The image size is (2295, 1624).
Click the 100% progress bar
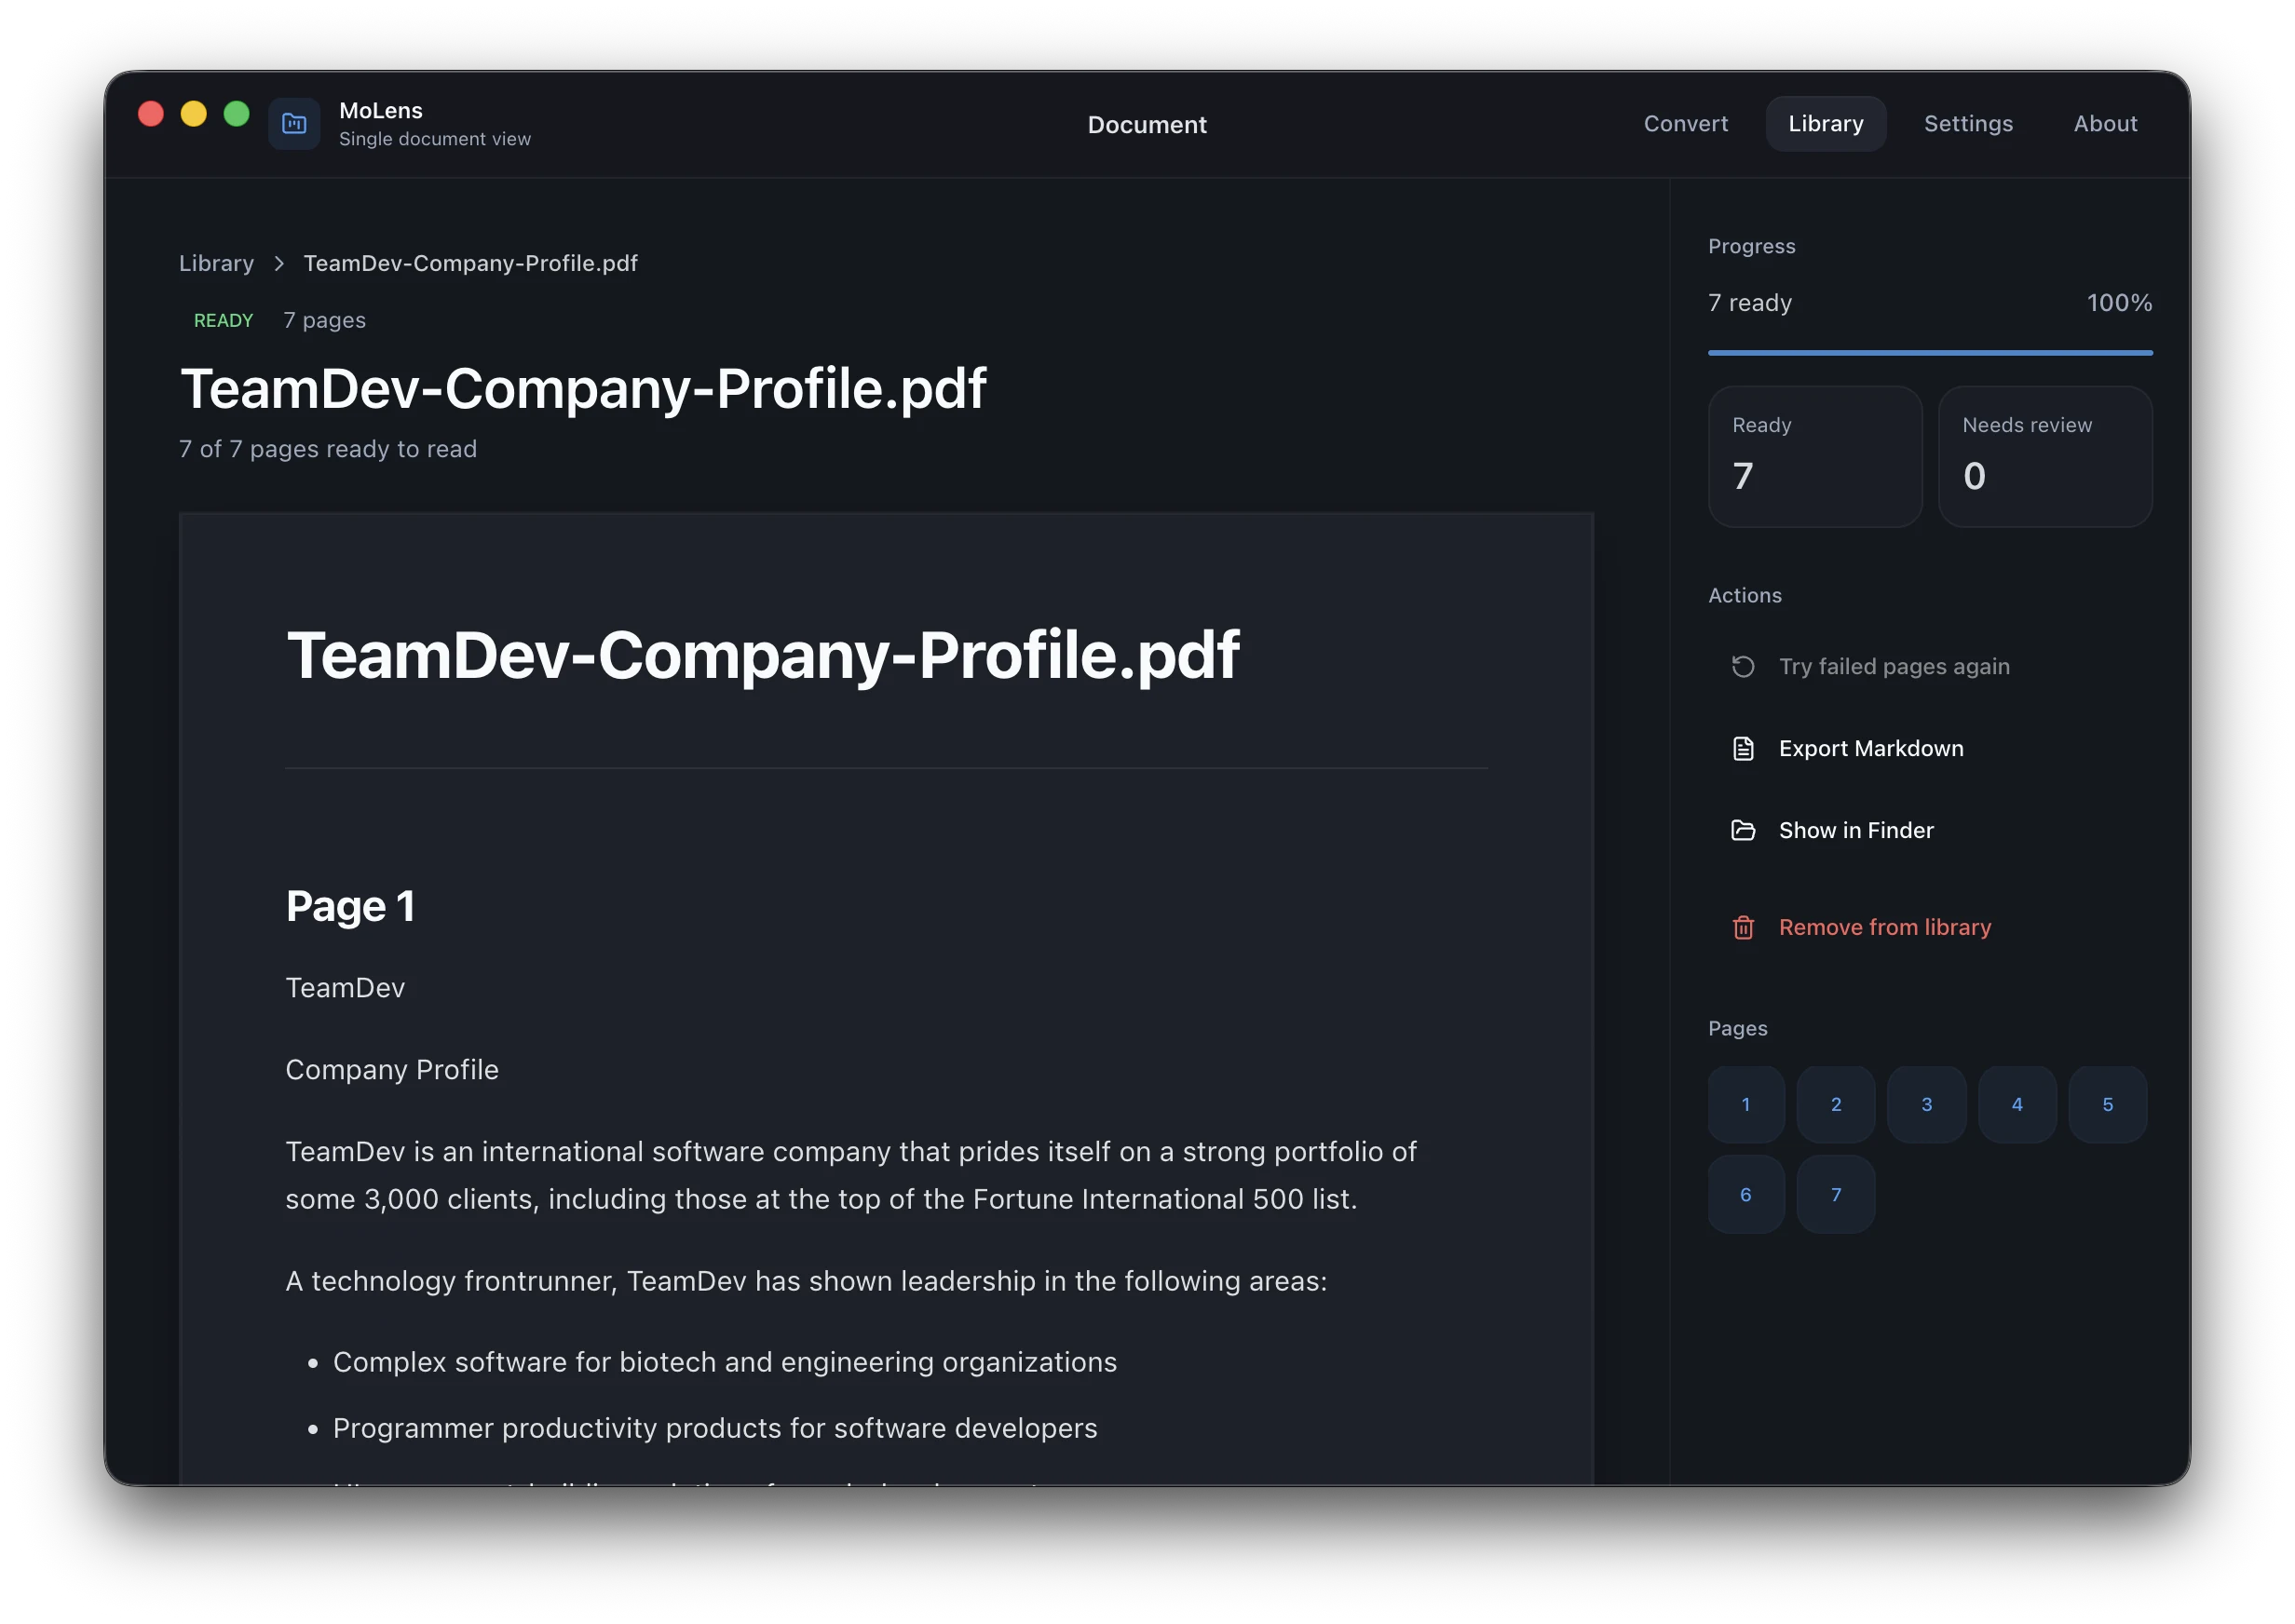pos(1929,353)
